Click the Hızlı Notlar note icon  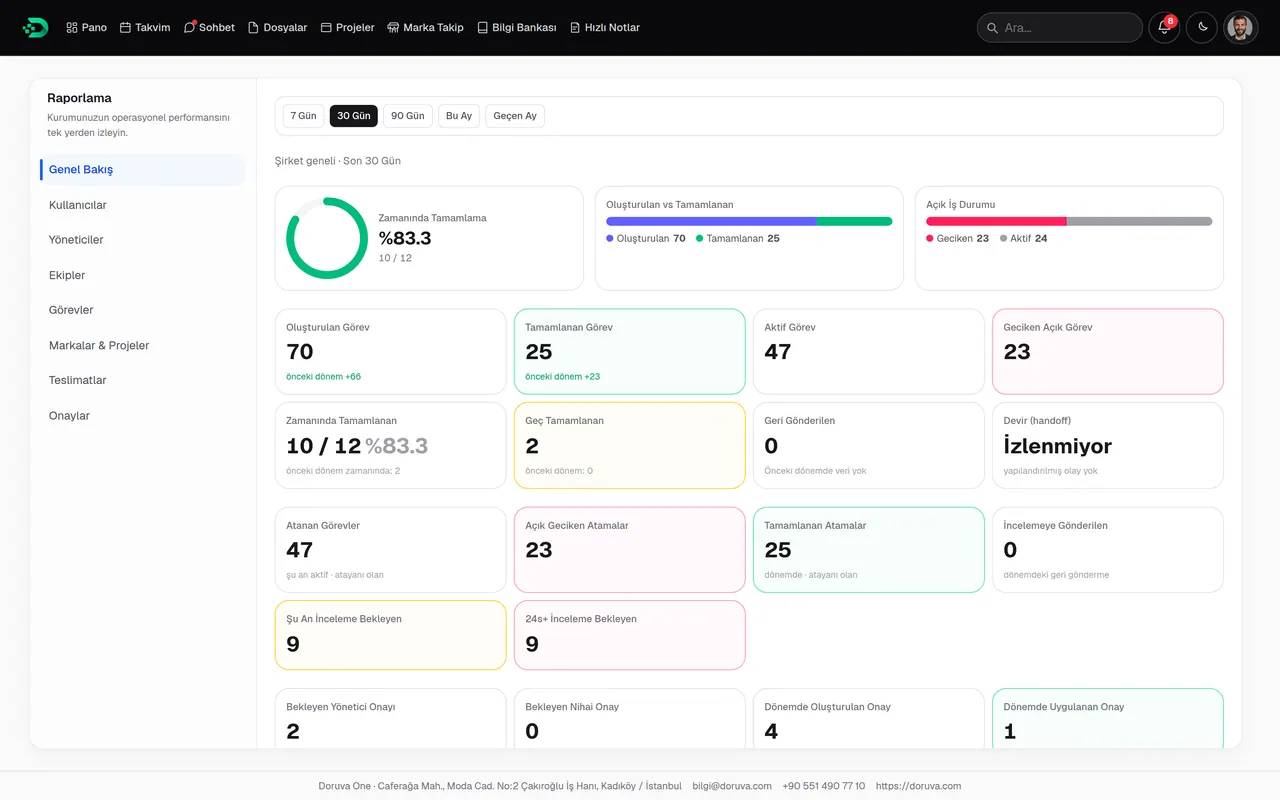tap(575, 28)
